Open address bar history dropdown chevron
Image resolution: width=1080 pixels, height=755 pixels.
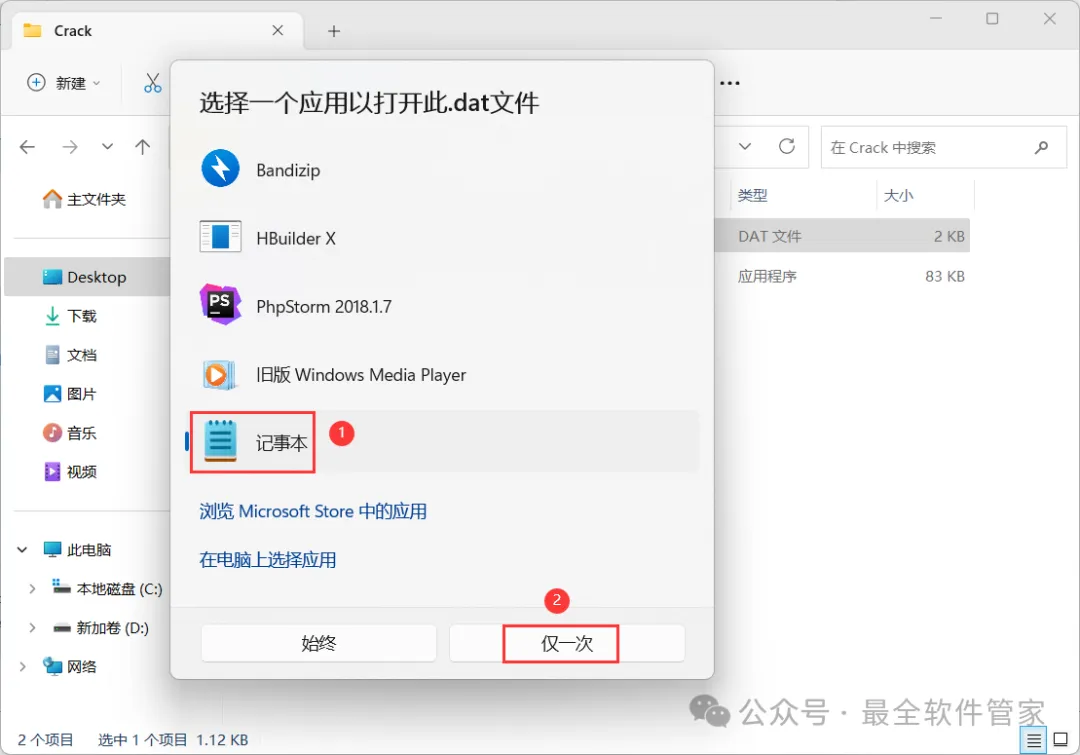tap(745, 147)
